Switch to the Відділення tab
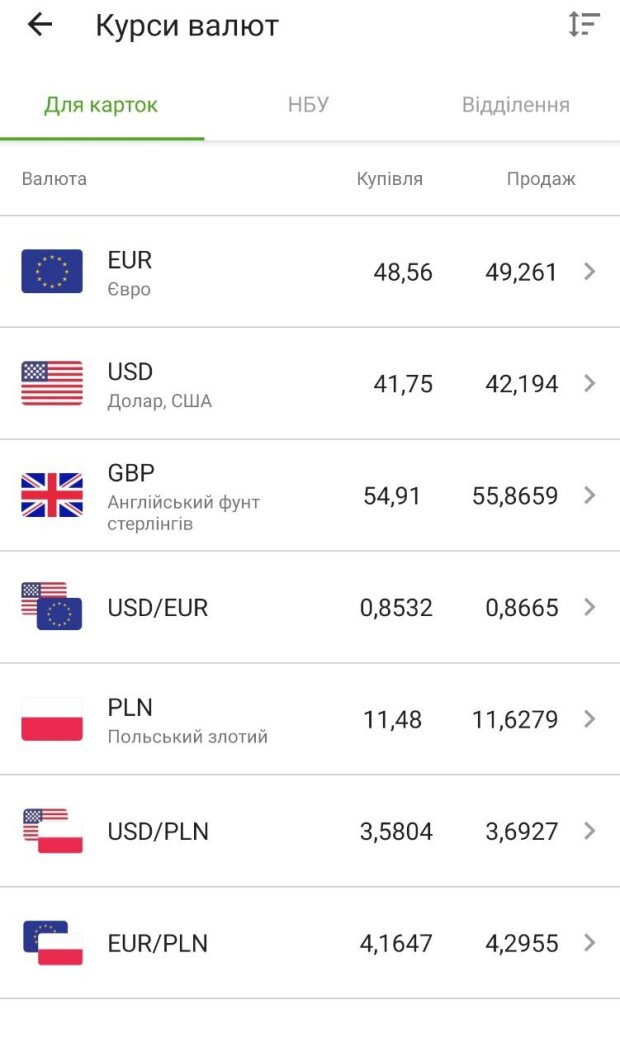This screenshot has width=620, height=1057. click(x=515, y=105)
